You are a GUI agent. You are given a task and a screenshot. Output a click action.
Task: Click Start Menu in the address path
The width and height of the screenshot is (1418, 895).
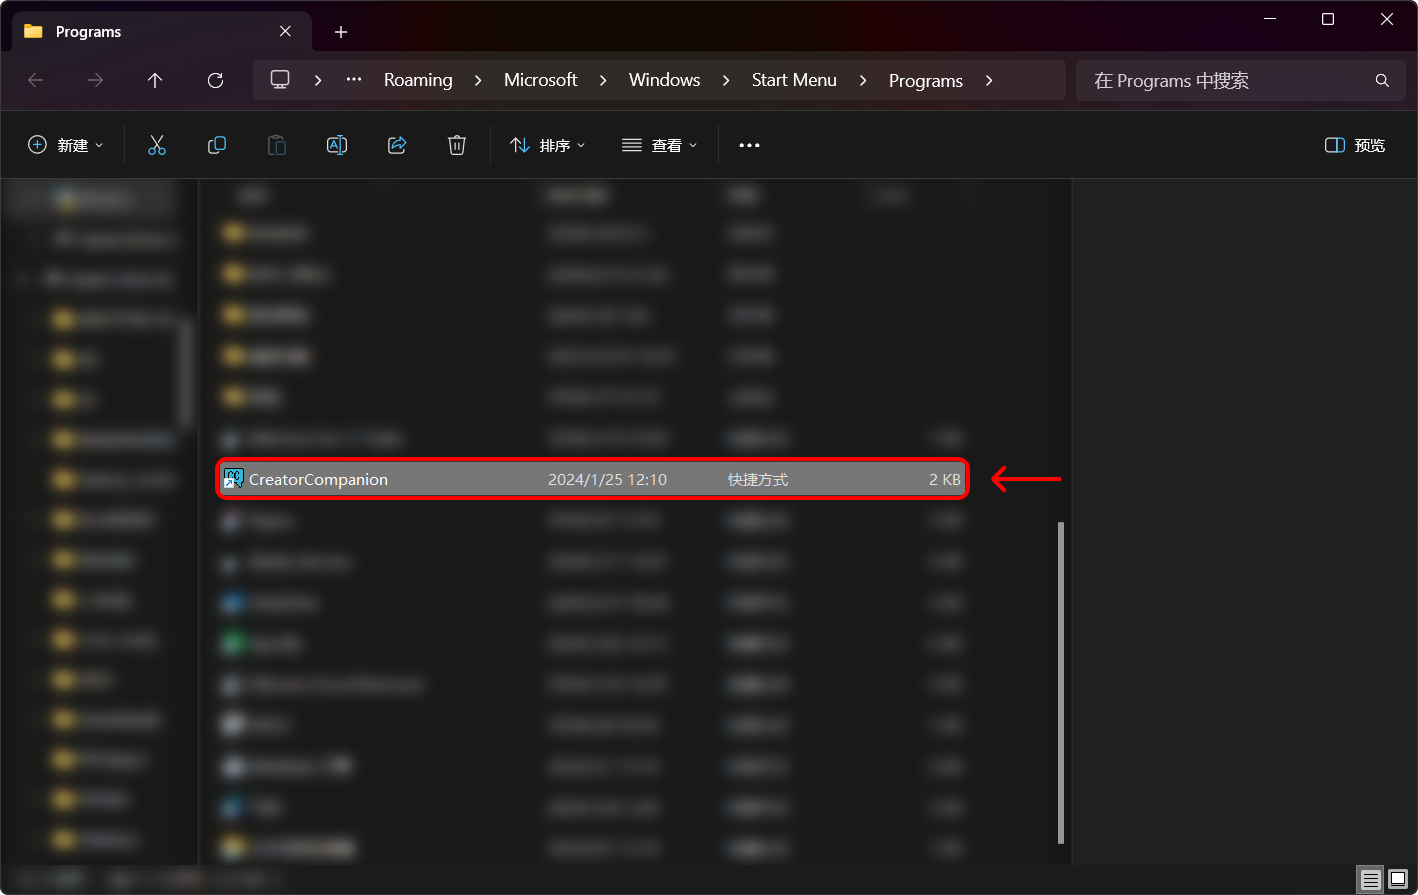coord(794,80)
